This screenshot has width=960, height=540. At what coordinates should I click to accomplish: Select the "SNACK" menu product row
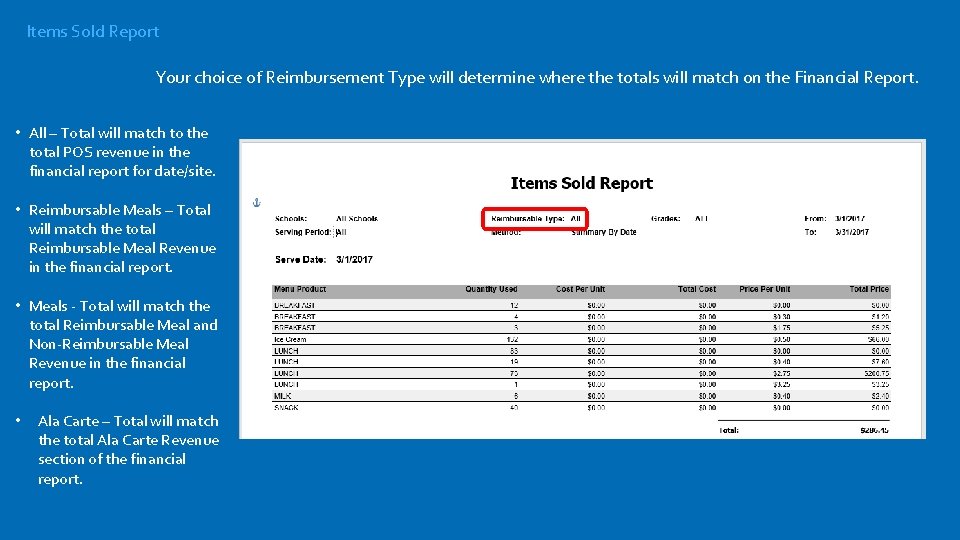(581, 408)
